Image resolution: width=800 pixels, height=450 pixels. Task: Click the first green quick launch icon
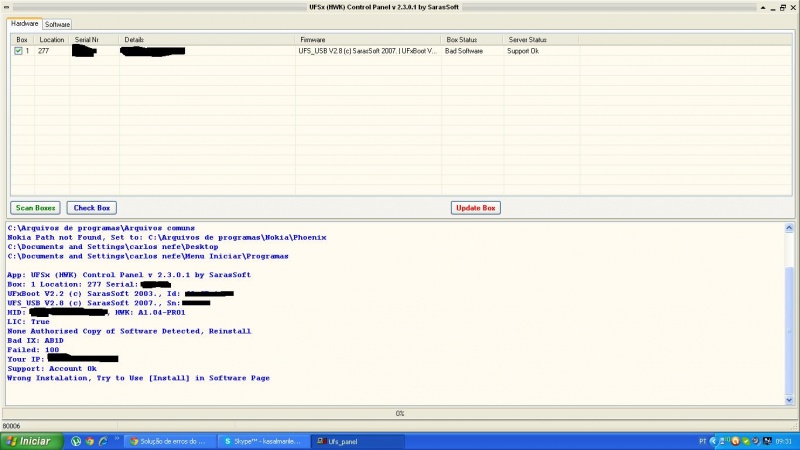tap(76, 441)
